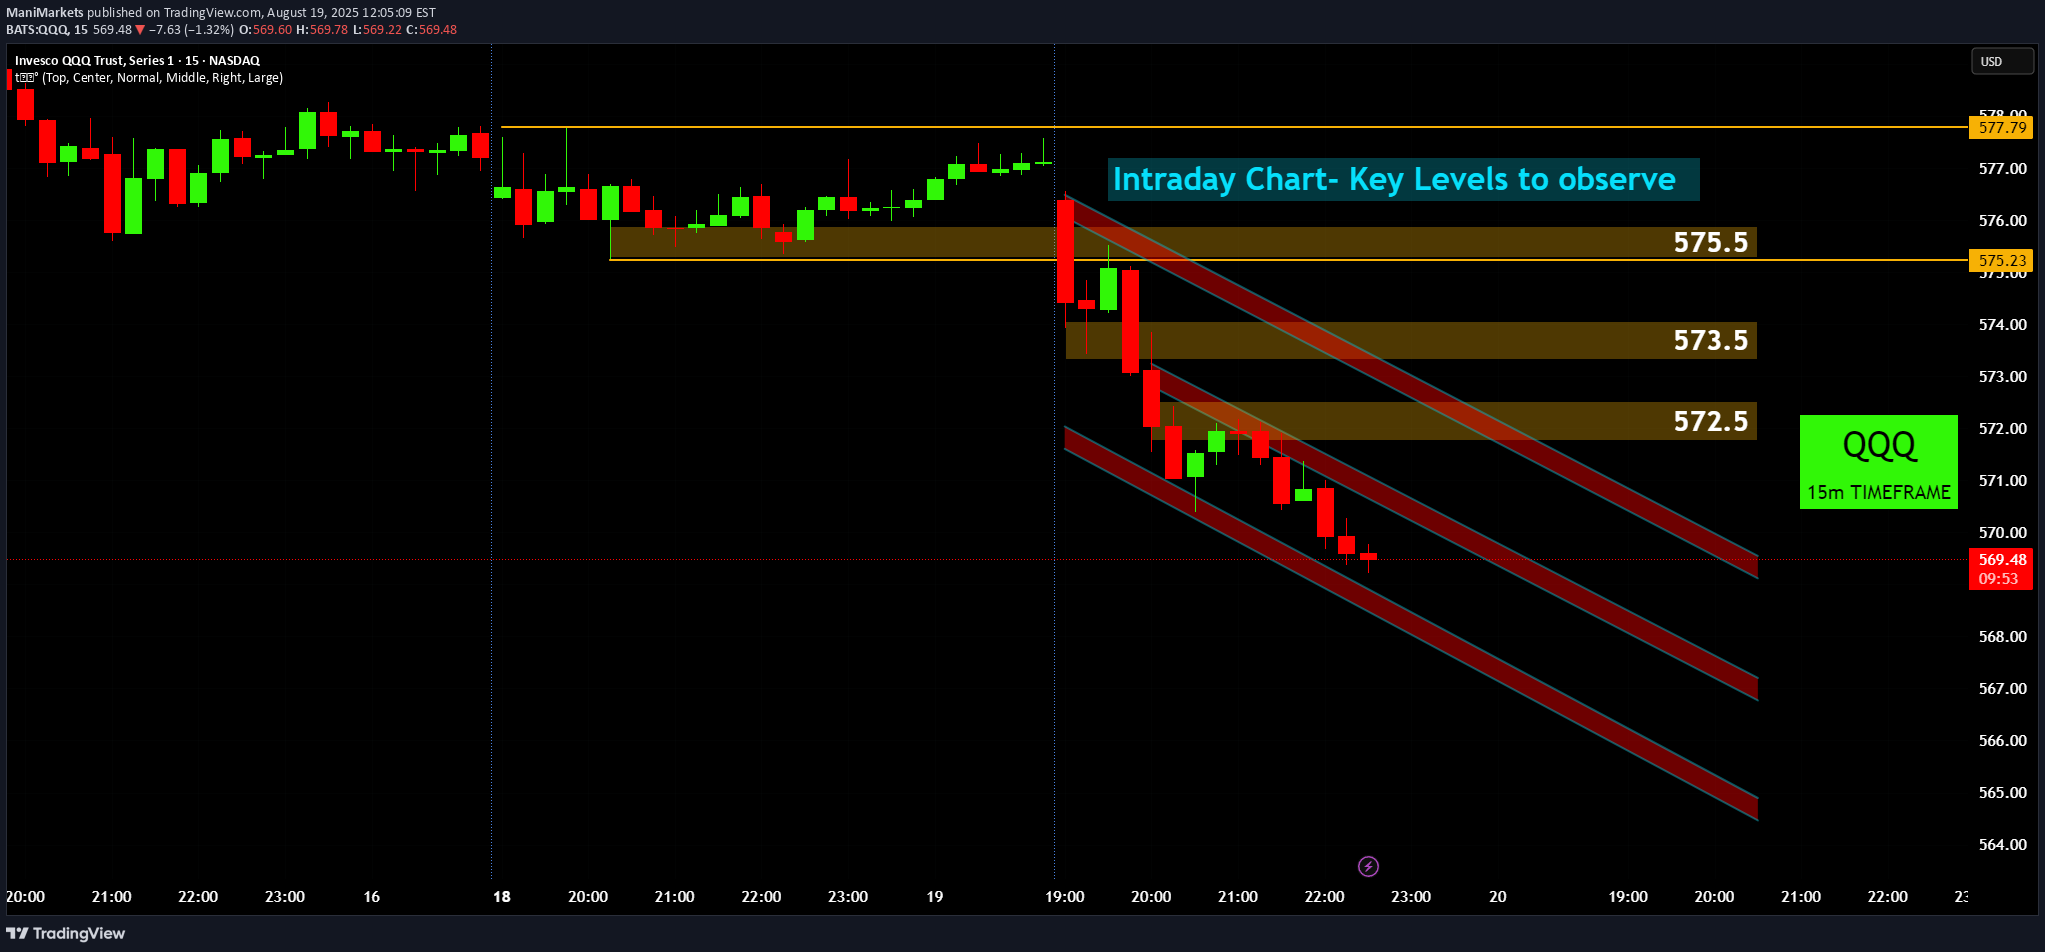
Task: Open the USD currency selector
Action: coord(2002,62)
